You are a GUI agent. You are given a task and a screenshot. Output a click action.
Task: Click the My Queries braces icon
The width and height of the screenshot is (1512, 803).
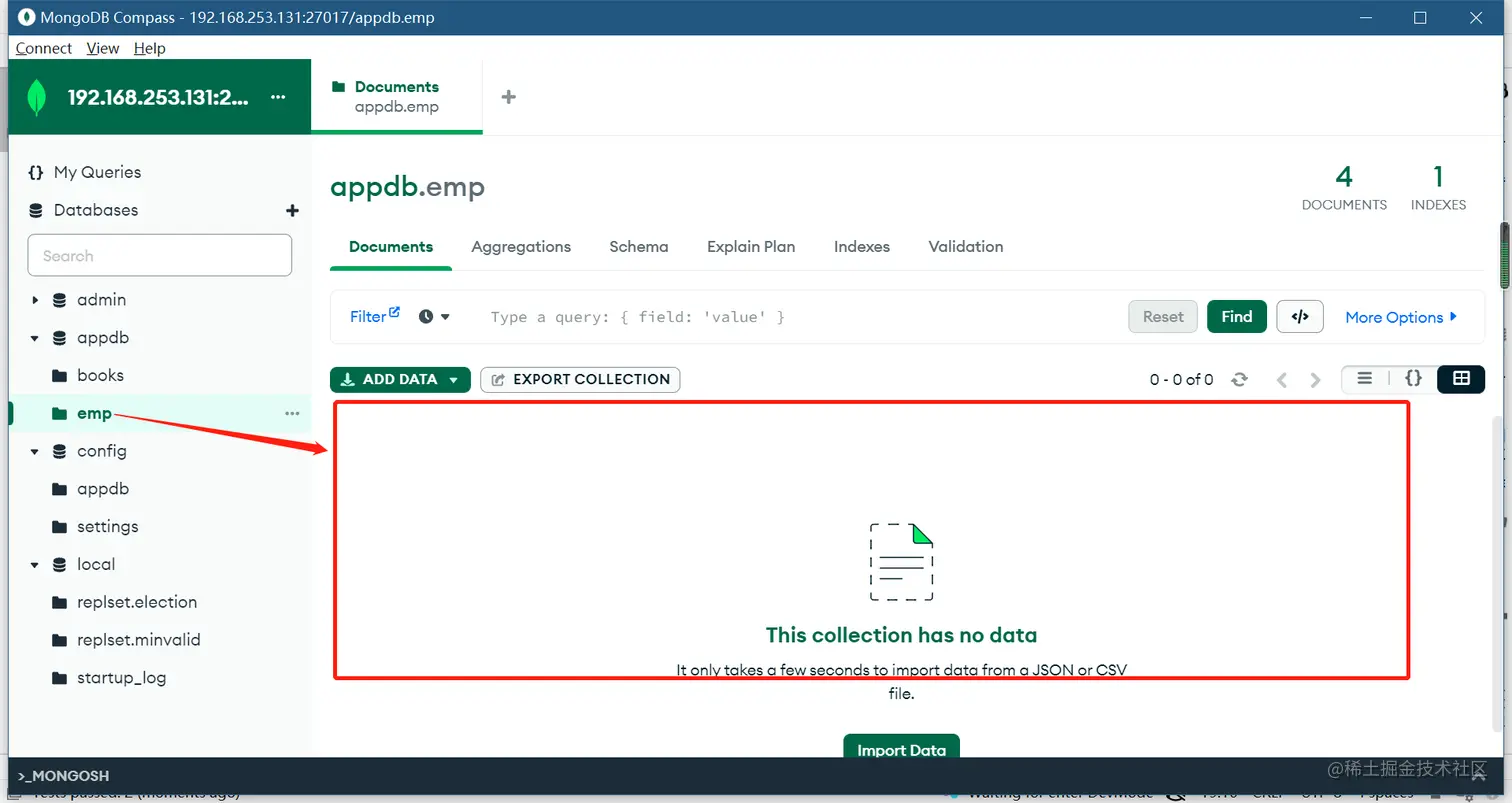[36, 172]
